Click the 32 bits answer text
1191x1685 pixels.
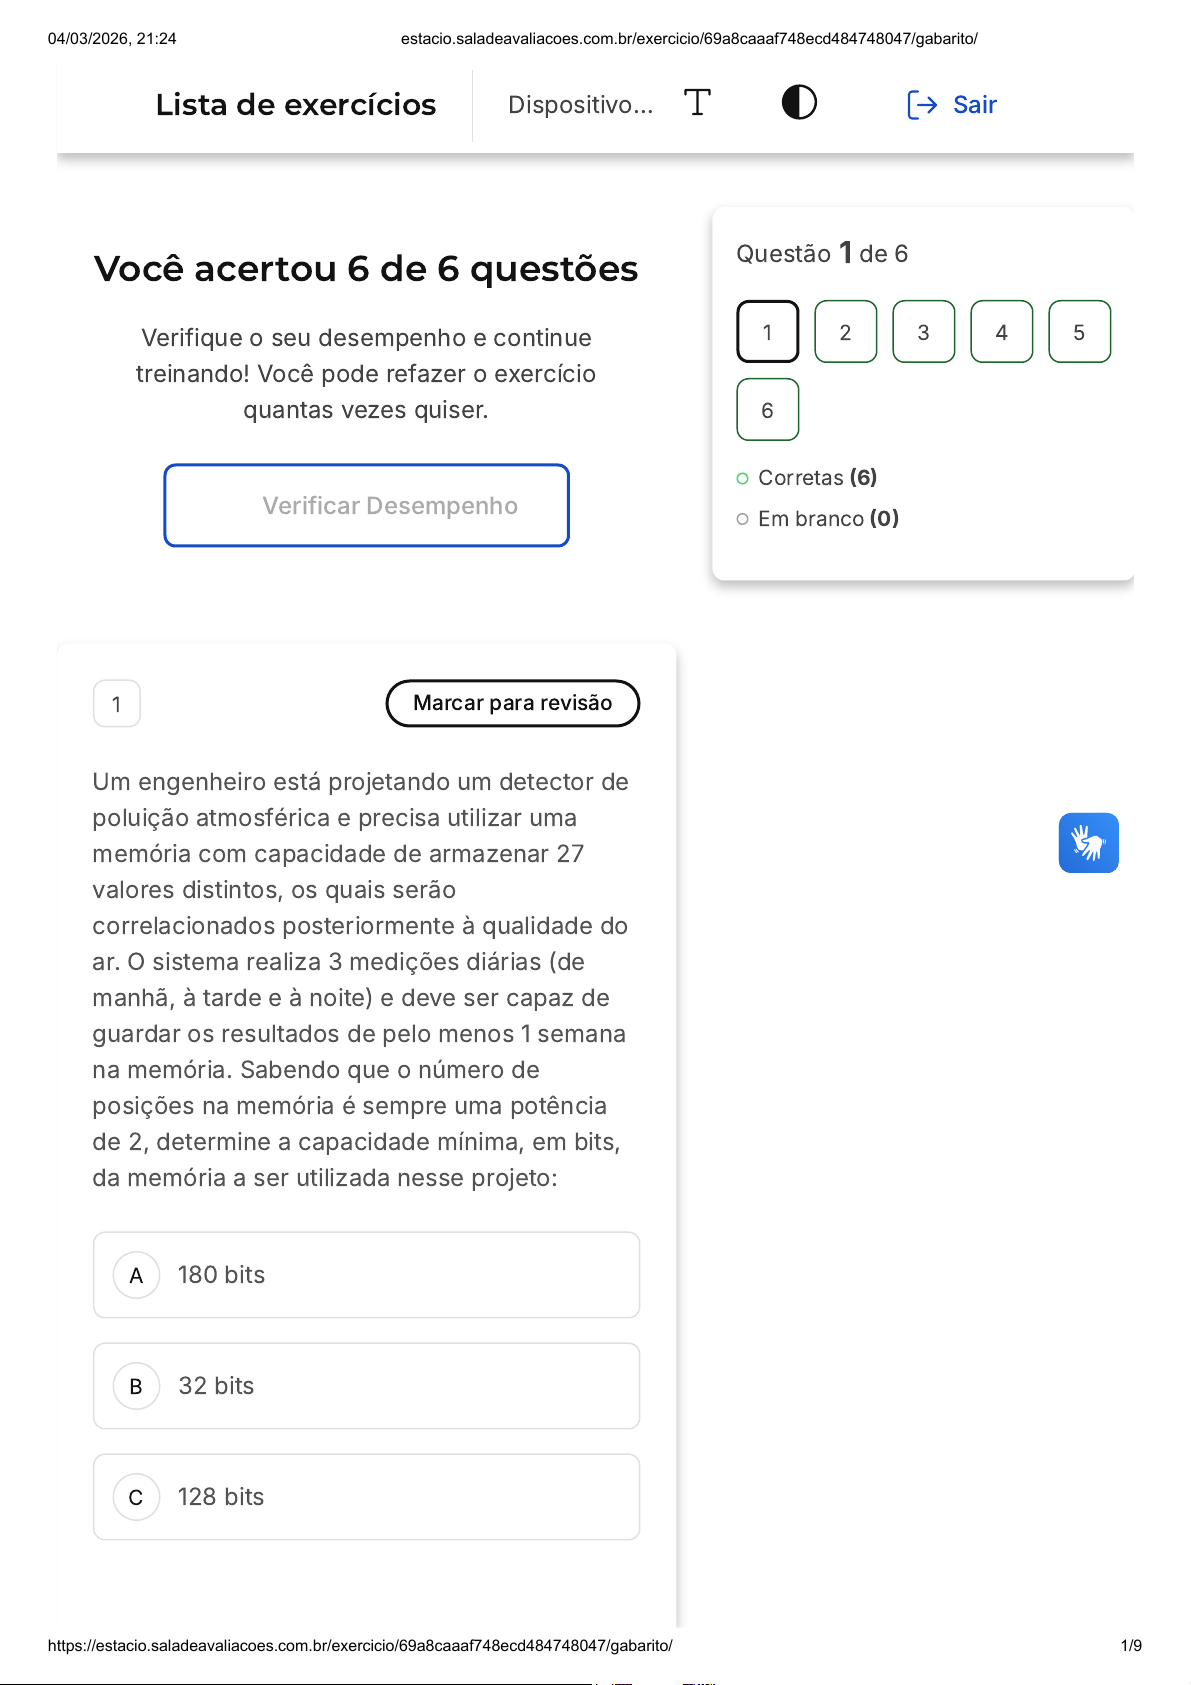216,1386
